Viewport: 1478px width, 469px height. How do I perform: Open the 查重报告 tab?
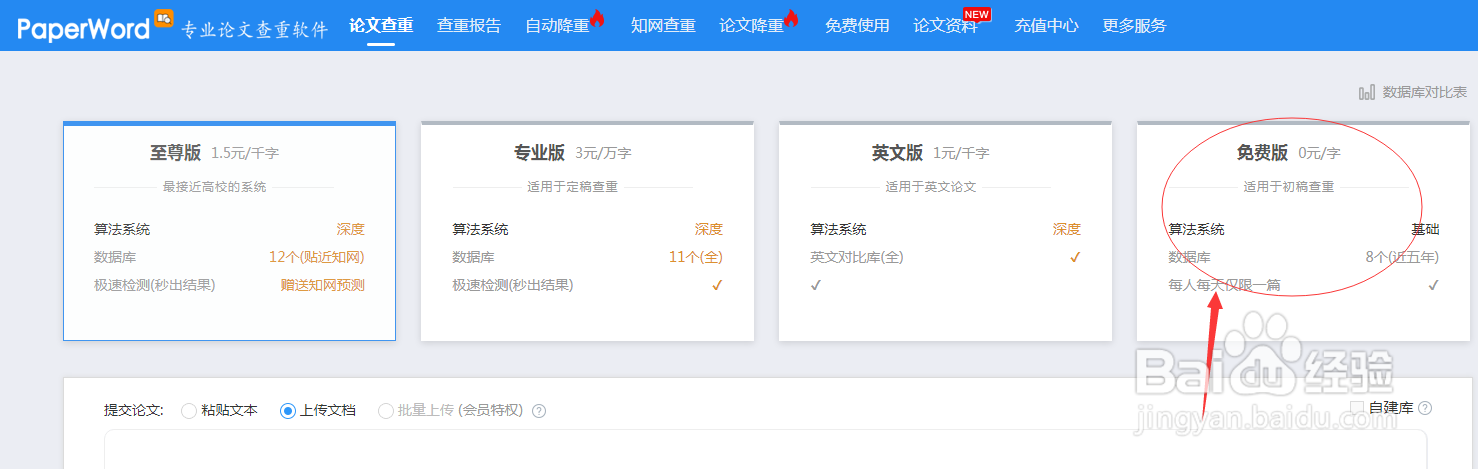(469, 25)
